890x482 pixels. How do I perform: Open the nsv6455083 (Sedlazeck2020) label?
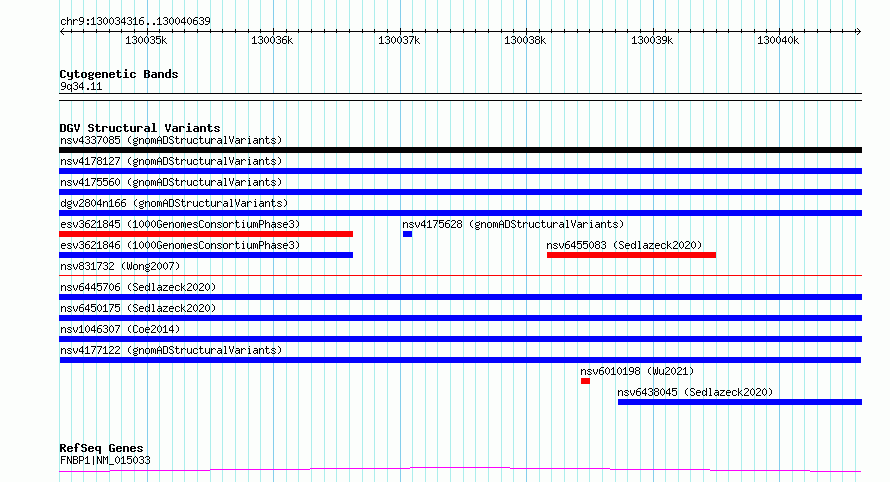tap(624, 245)
